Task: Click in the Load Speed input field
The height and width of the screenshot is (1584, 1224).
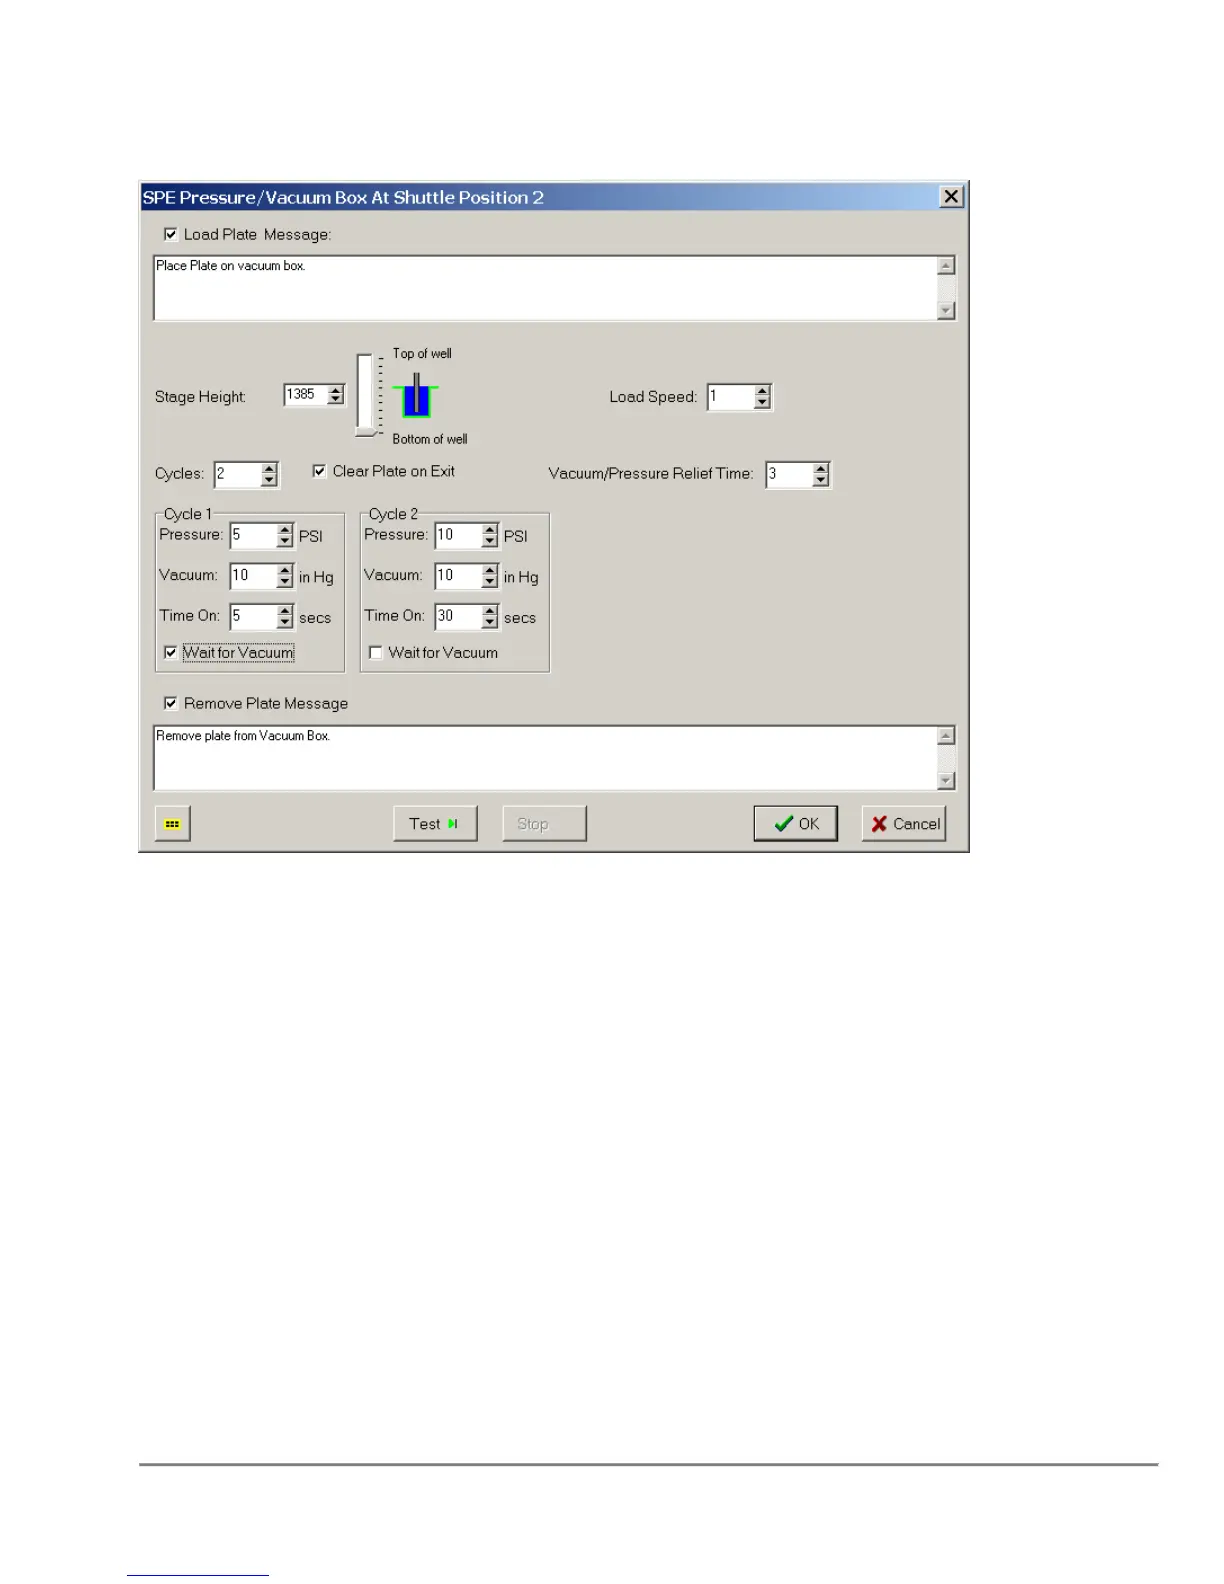Action: pyautogui.click(x=731, y=397)
